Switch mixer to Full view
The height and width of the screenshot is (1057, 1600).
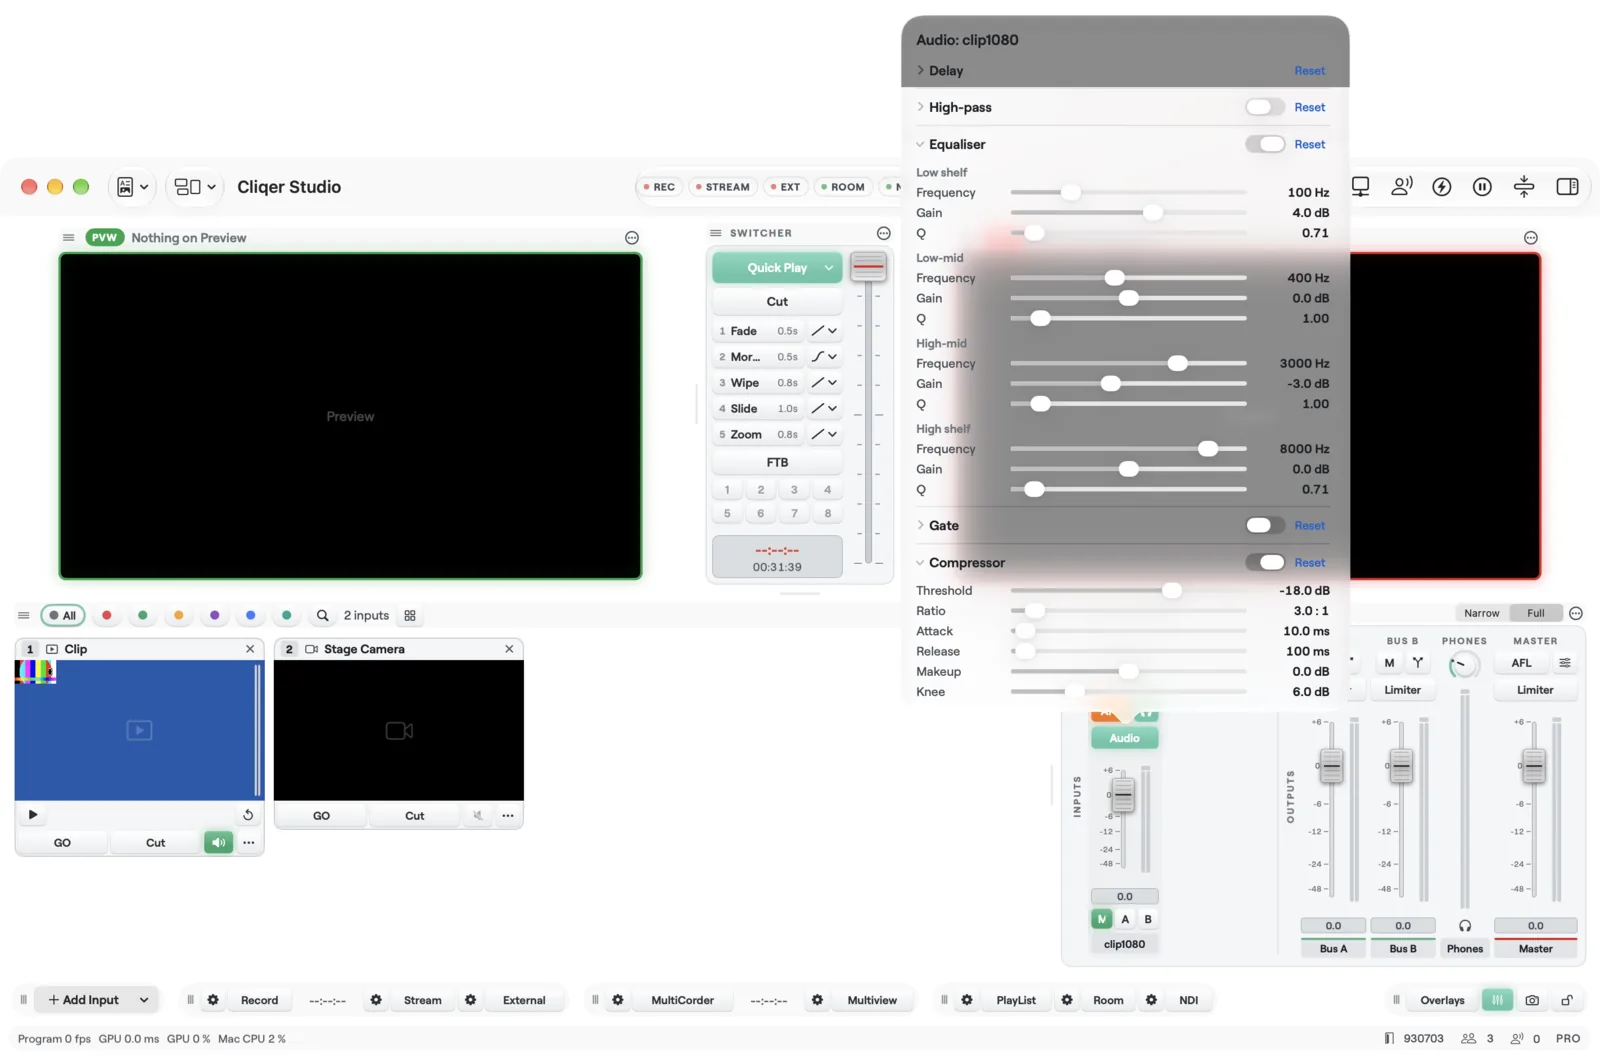click(1536, 613)
